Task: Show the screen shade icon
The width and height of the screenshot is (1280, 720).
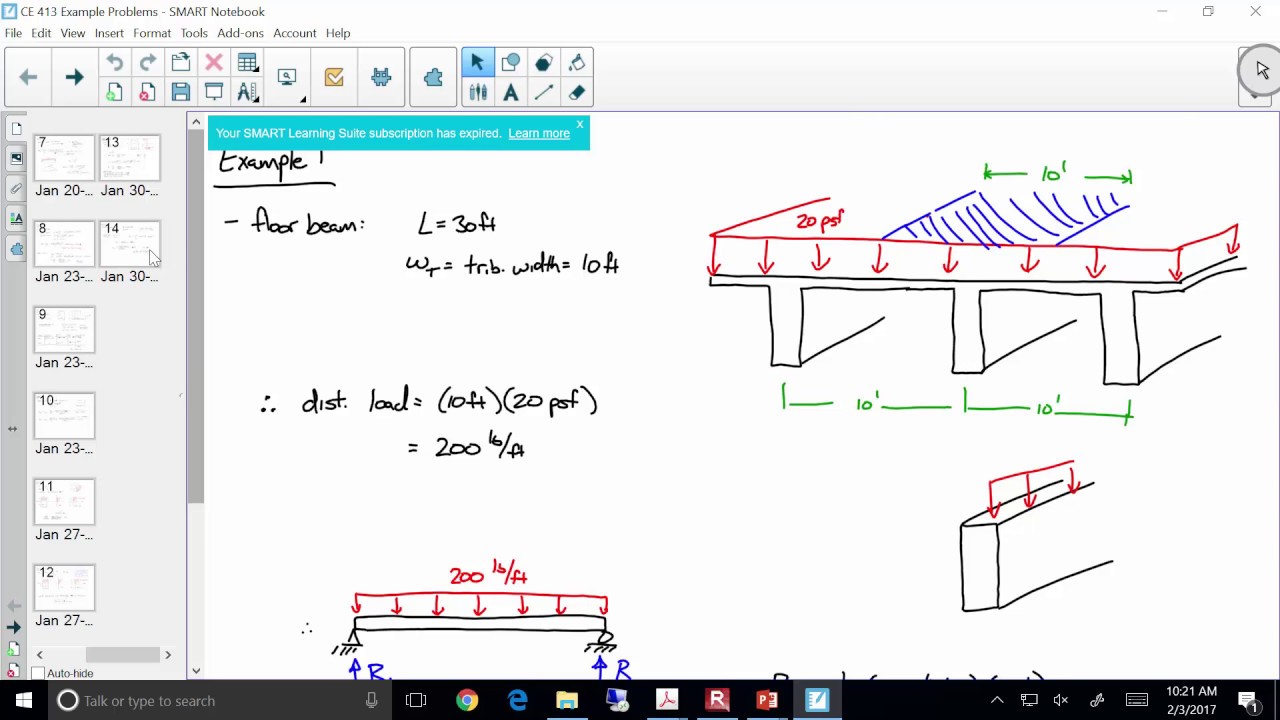Action: click(x=214, y=92)
